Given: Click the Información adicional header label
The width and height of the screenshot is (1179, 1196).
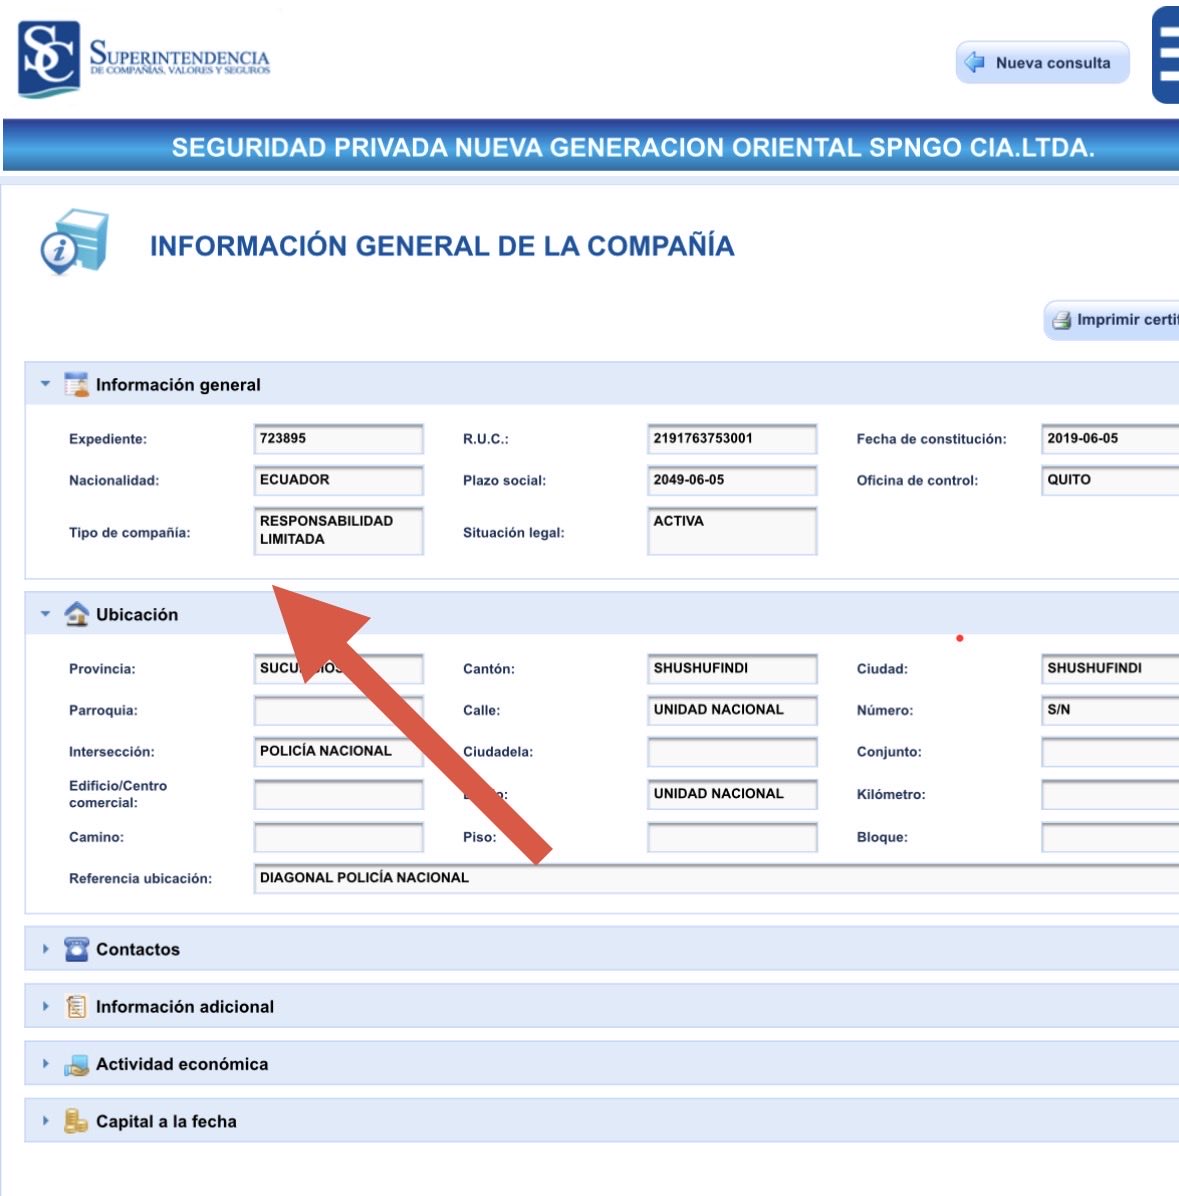Looking at the screenshot, I should click(185, 1006).
